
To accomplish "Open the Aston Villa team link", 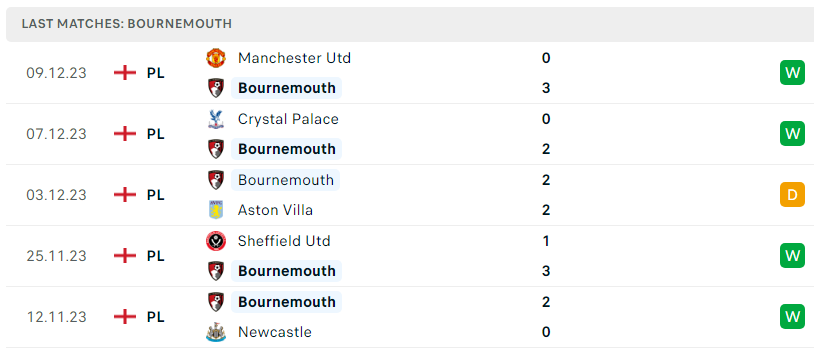I will [x=275, y=210].
